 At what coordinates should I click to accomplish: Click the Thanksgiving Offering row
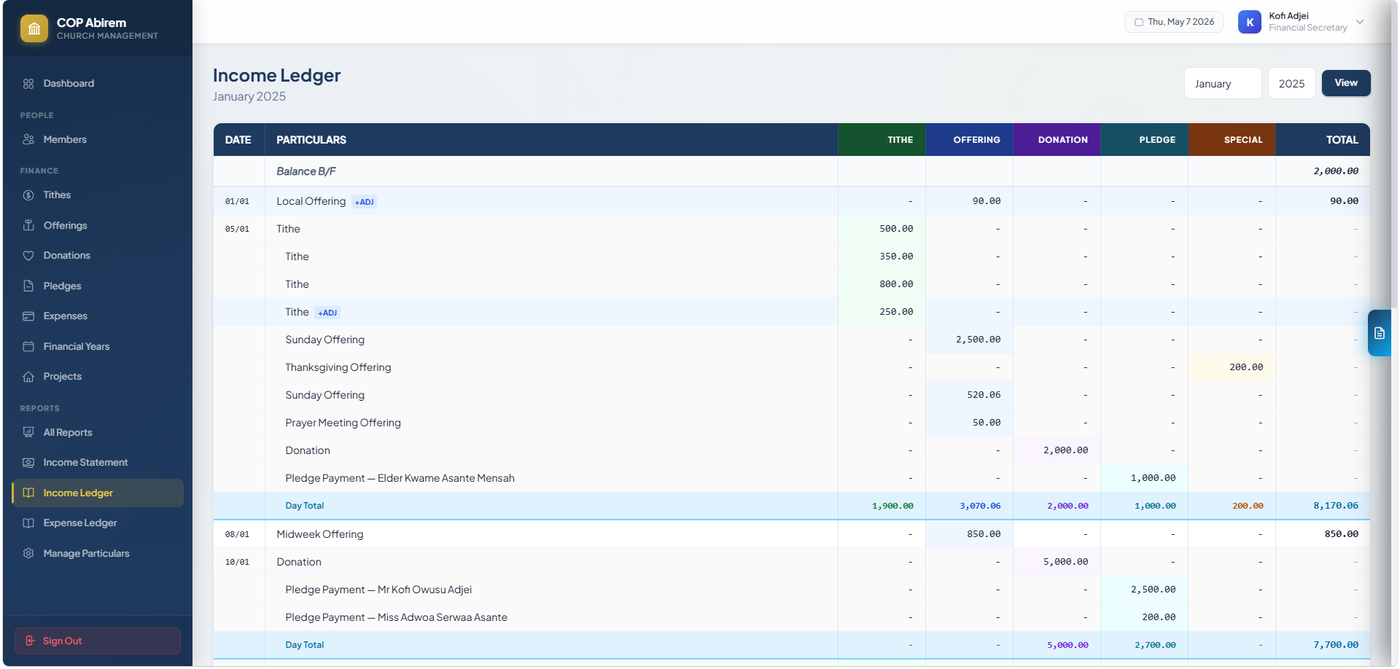791,368
